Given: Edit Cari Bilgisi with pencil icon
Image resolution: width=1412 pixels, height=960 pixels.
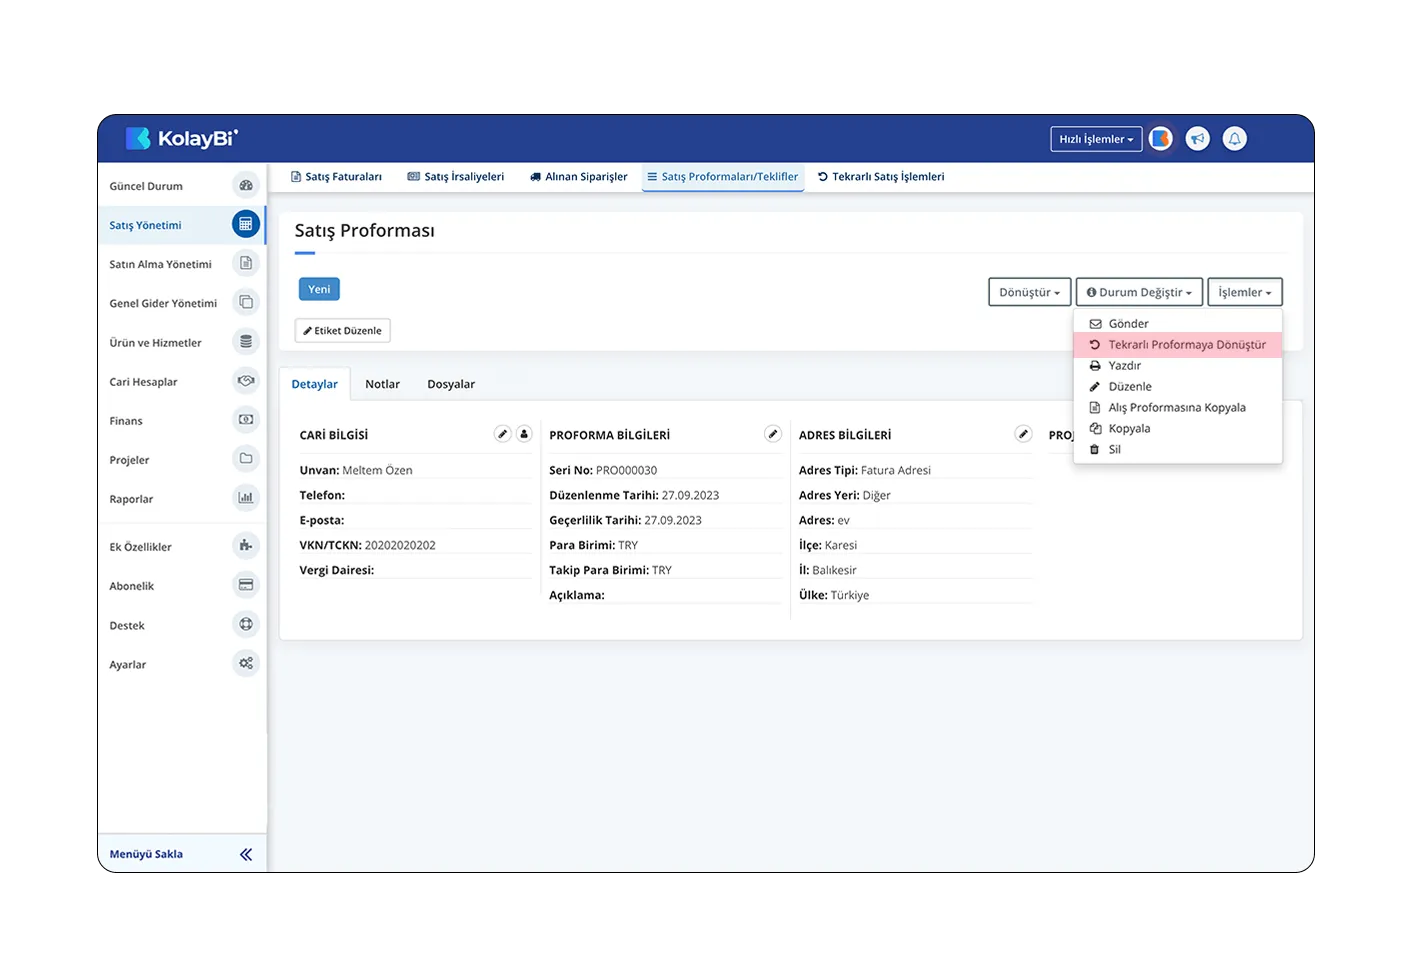Looking at the screenshot, I should [503, 434].
